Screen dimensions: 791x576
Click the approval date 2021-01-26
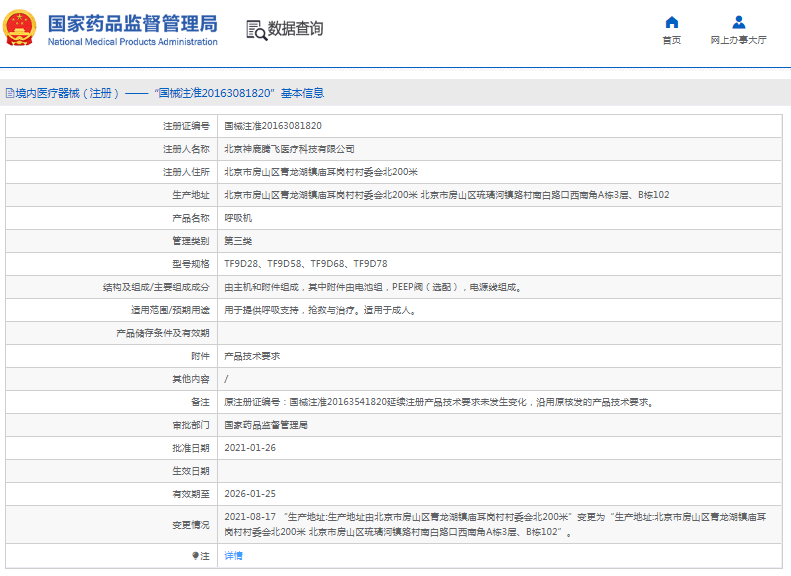click(x=250, y=448)
